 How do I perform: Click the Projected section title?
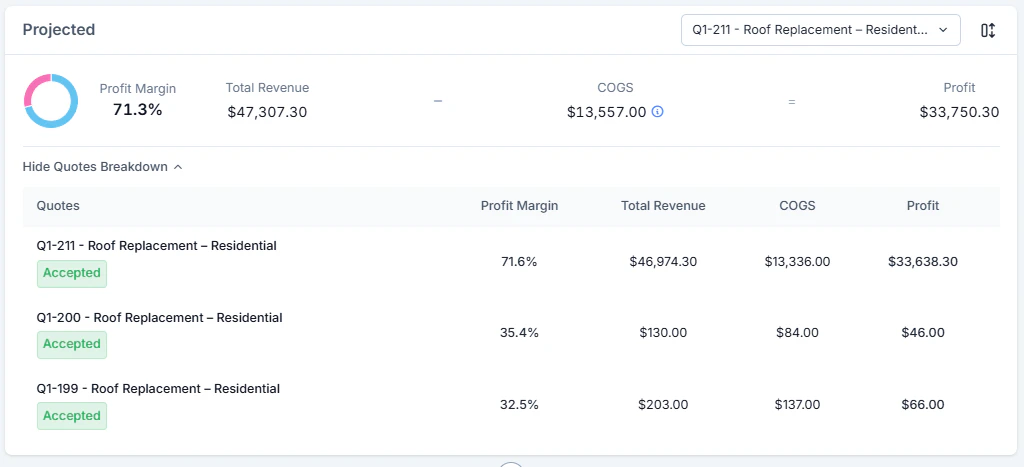(x=59, y=29)
